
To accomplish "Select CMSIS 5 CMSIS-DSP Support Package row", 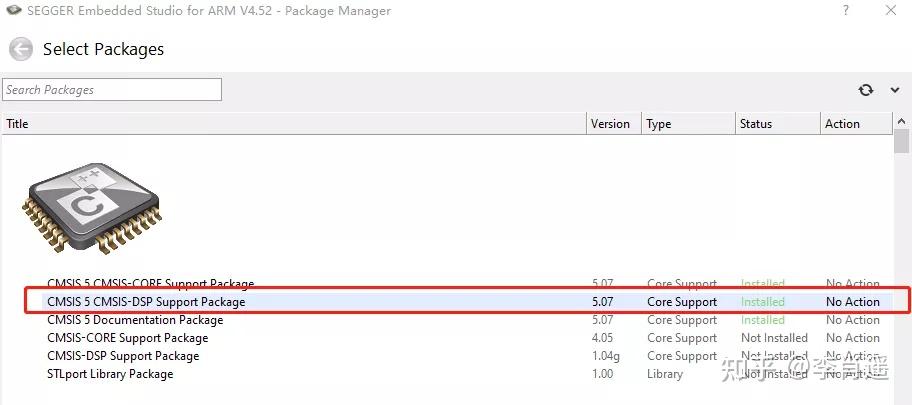I will pyautogui.click(x=146, y=302).
